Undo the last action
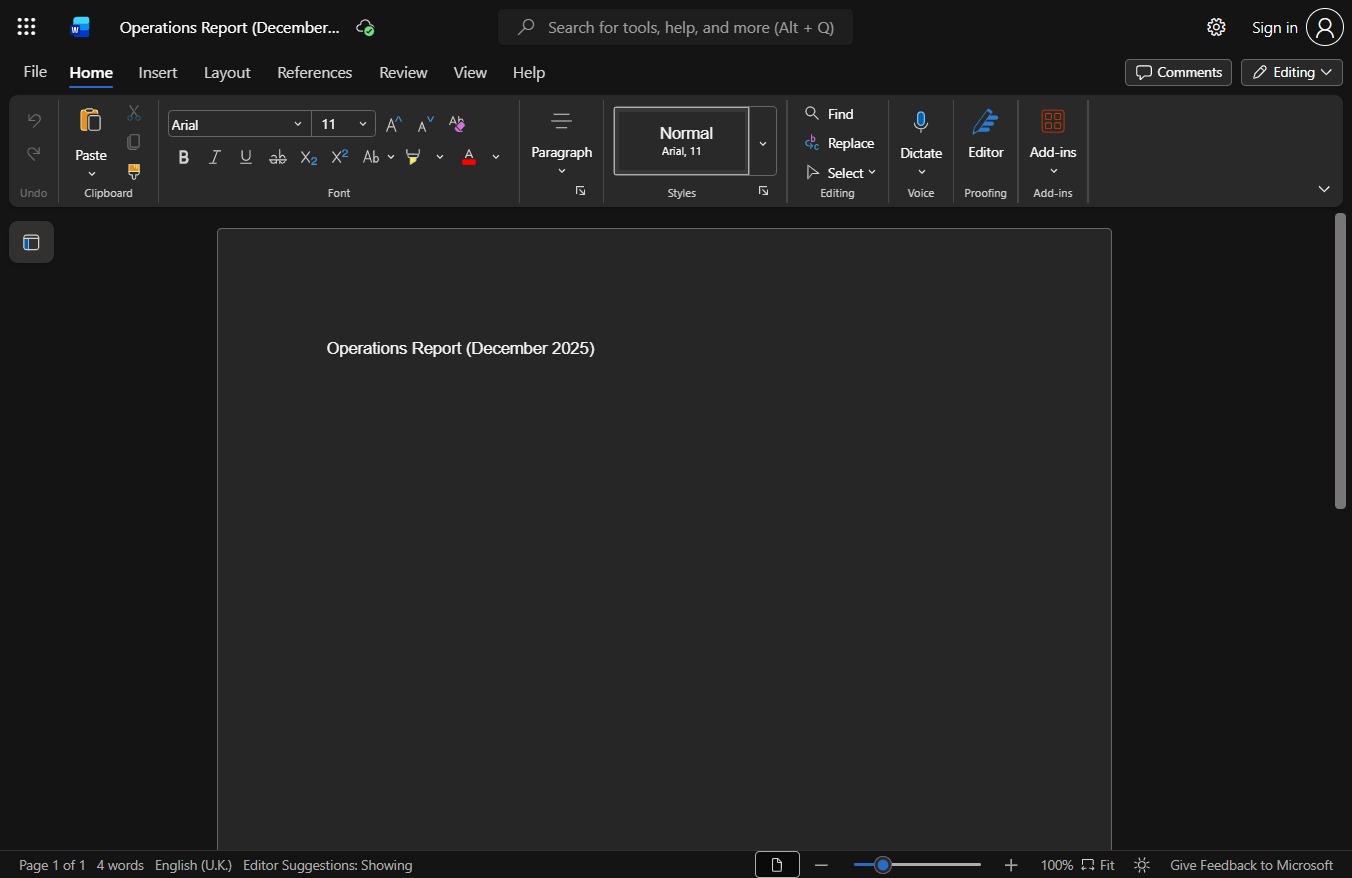This screenshot has height=878, width=1352. (34, 120)
